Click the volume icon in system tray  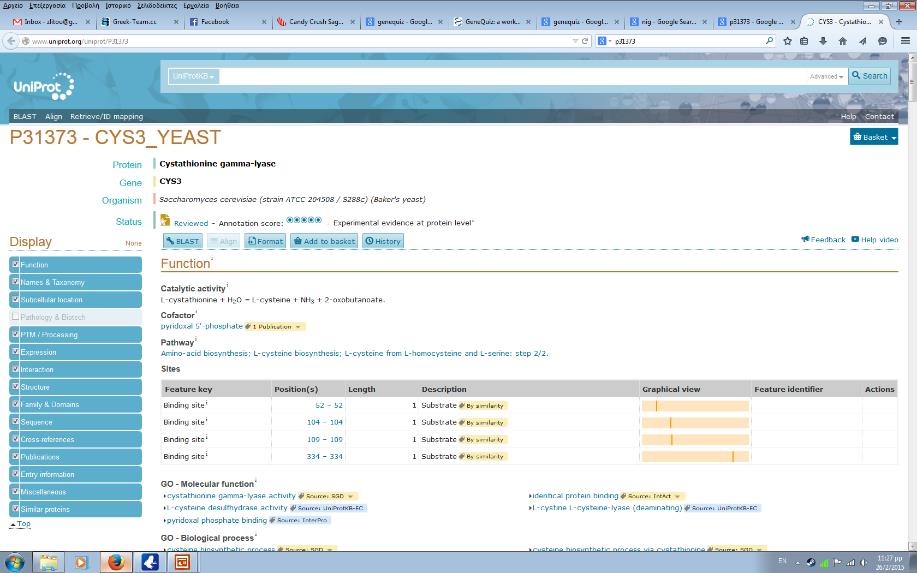863,562
